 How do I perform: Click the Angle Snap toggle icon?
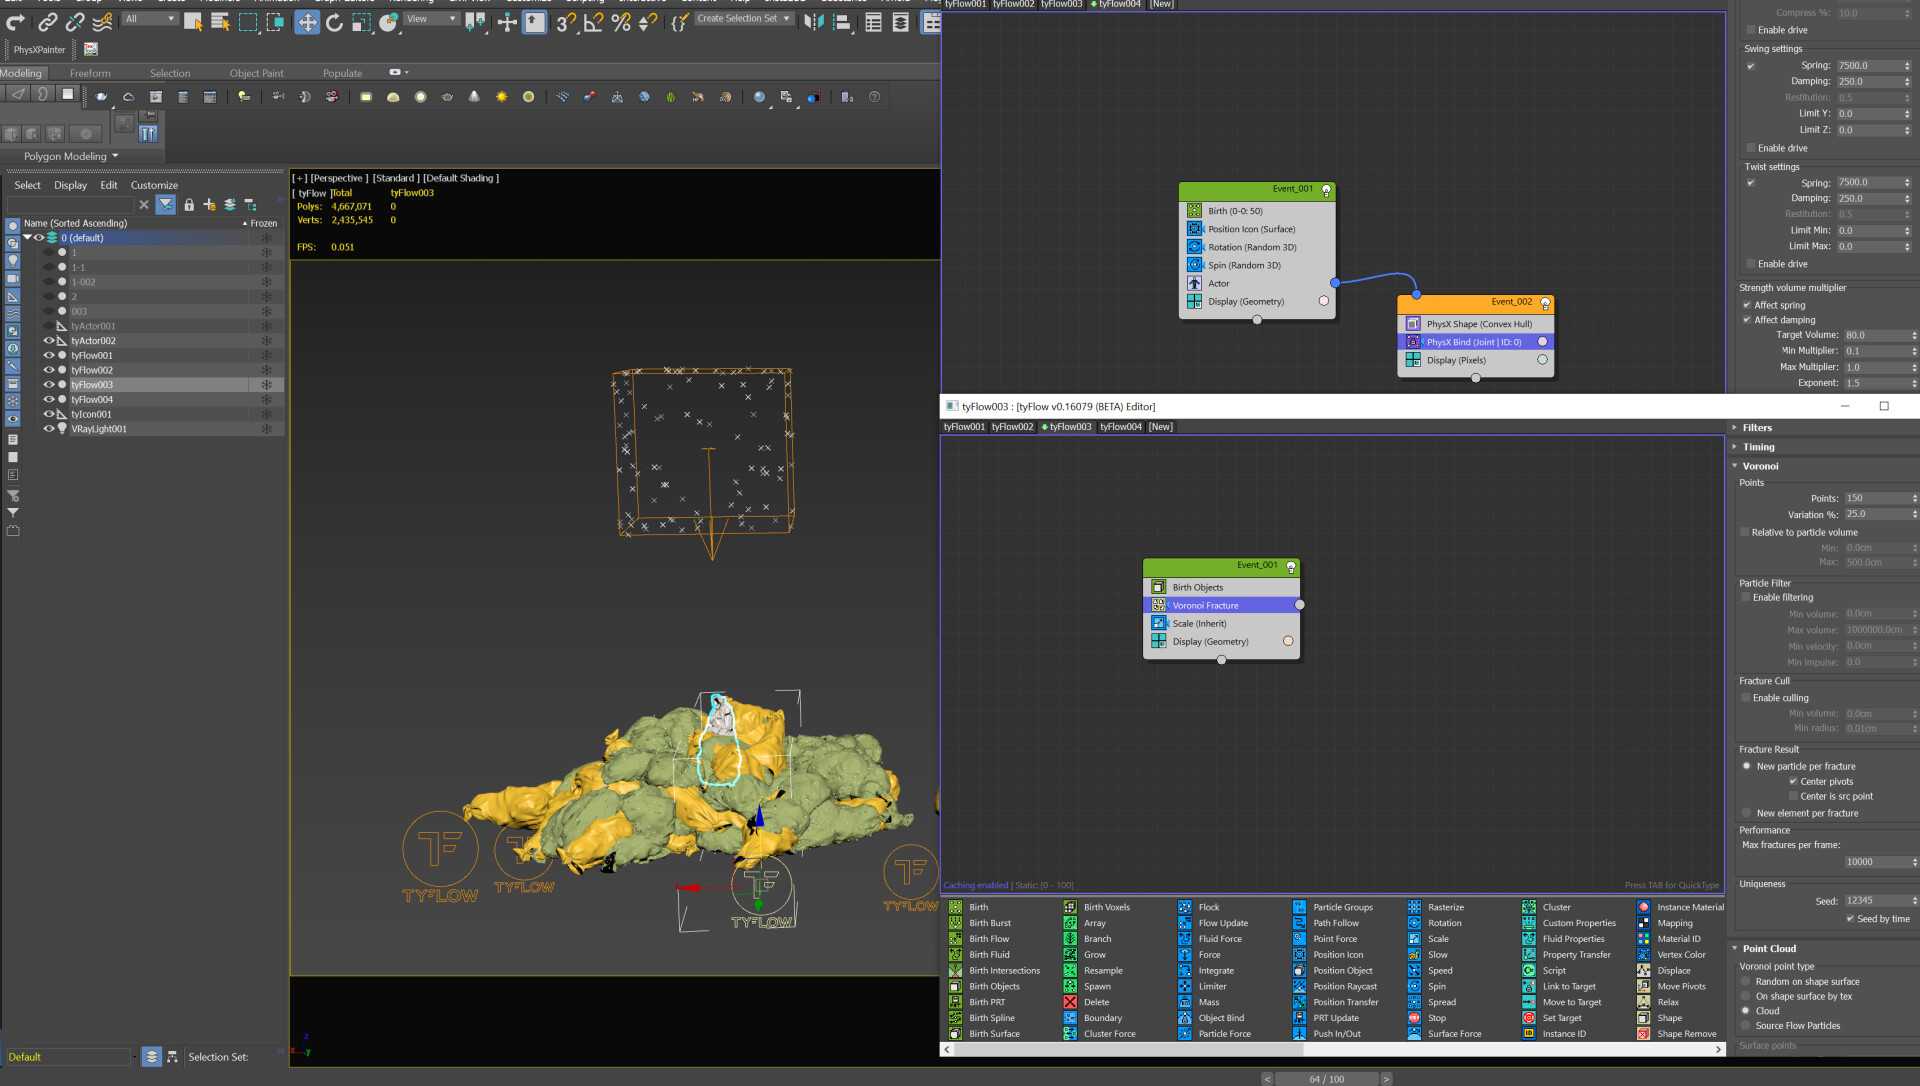click(x=593, y=22)
